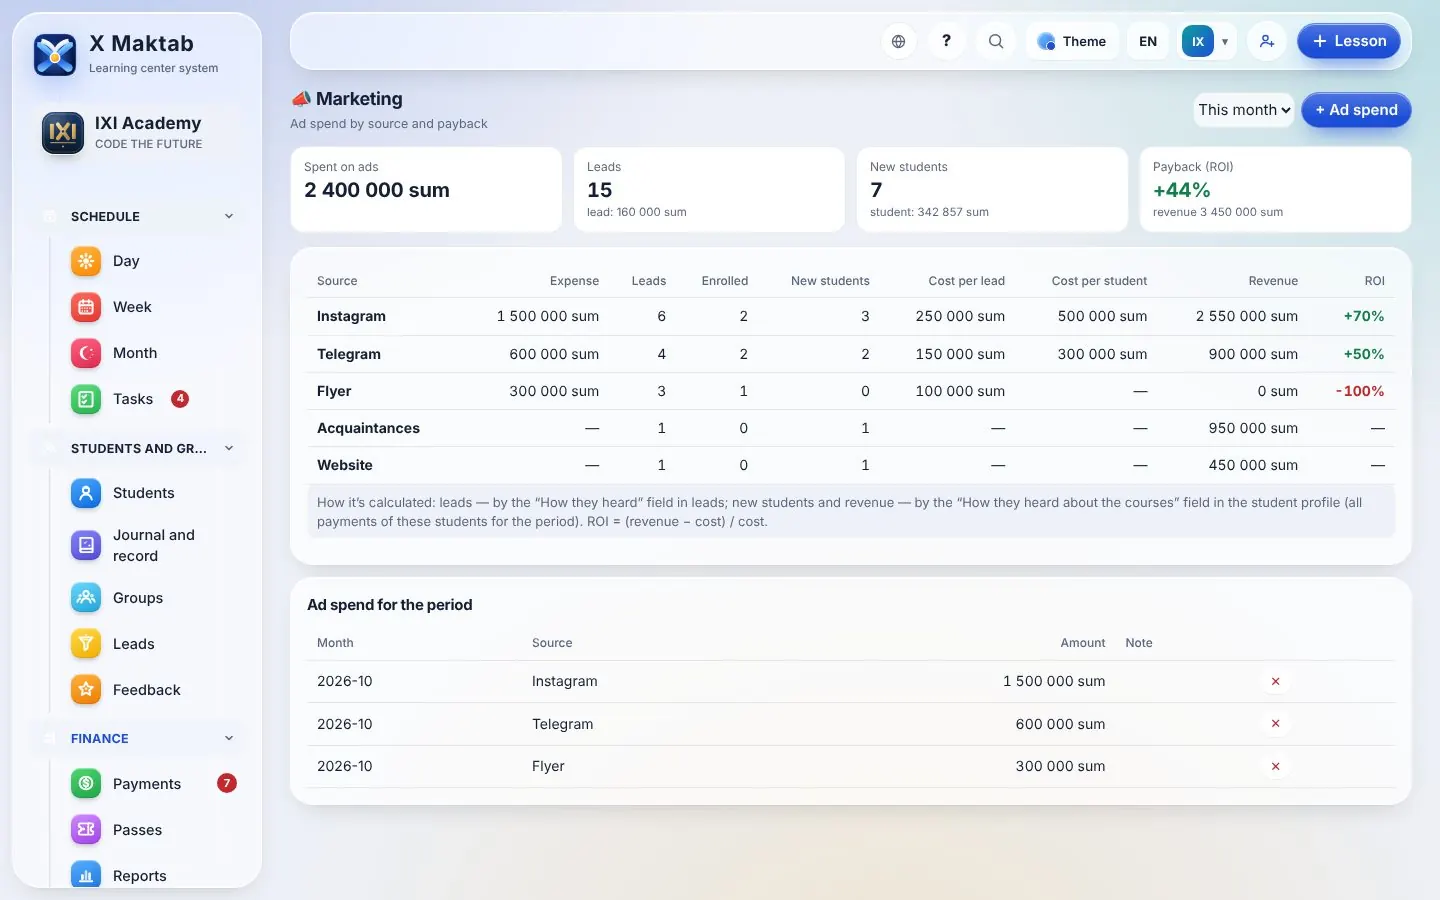Open the Week calendar icon

pos(86,307)
